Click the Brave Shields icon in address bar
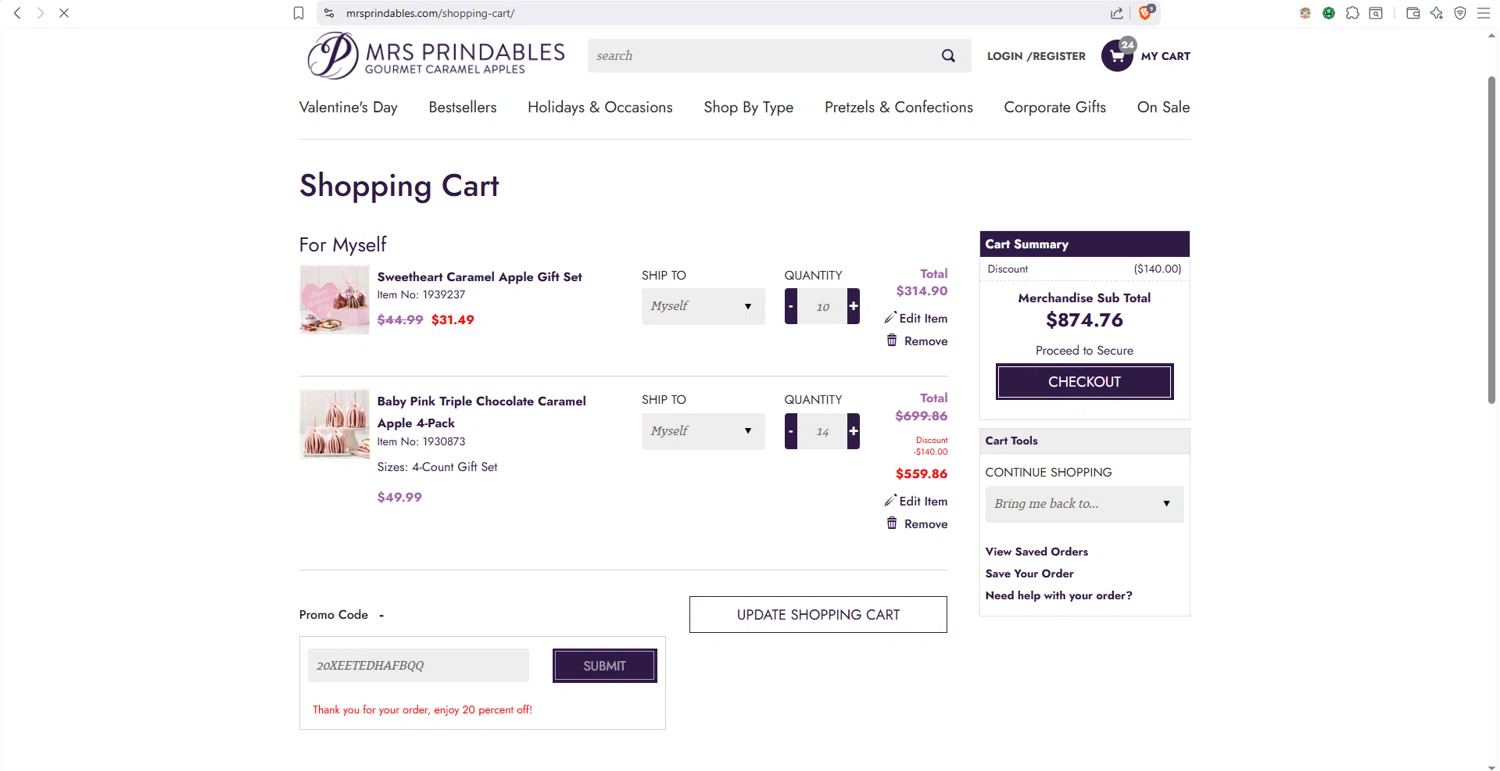1500x771 pixels. [x=1146, y=13]
